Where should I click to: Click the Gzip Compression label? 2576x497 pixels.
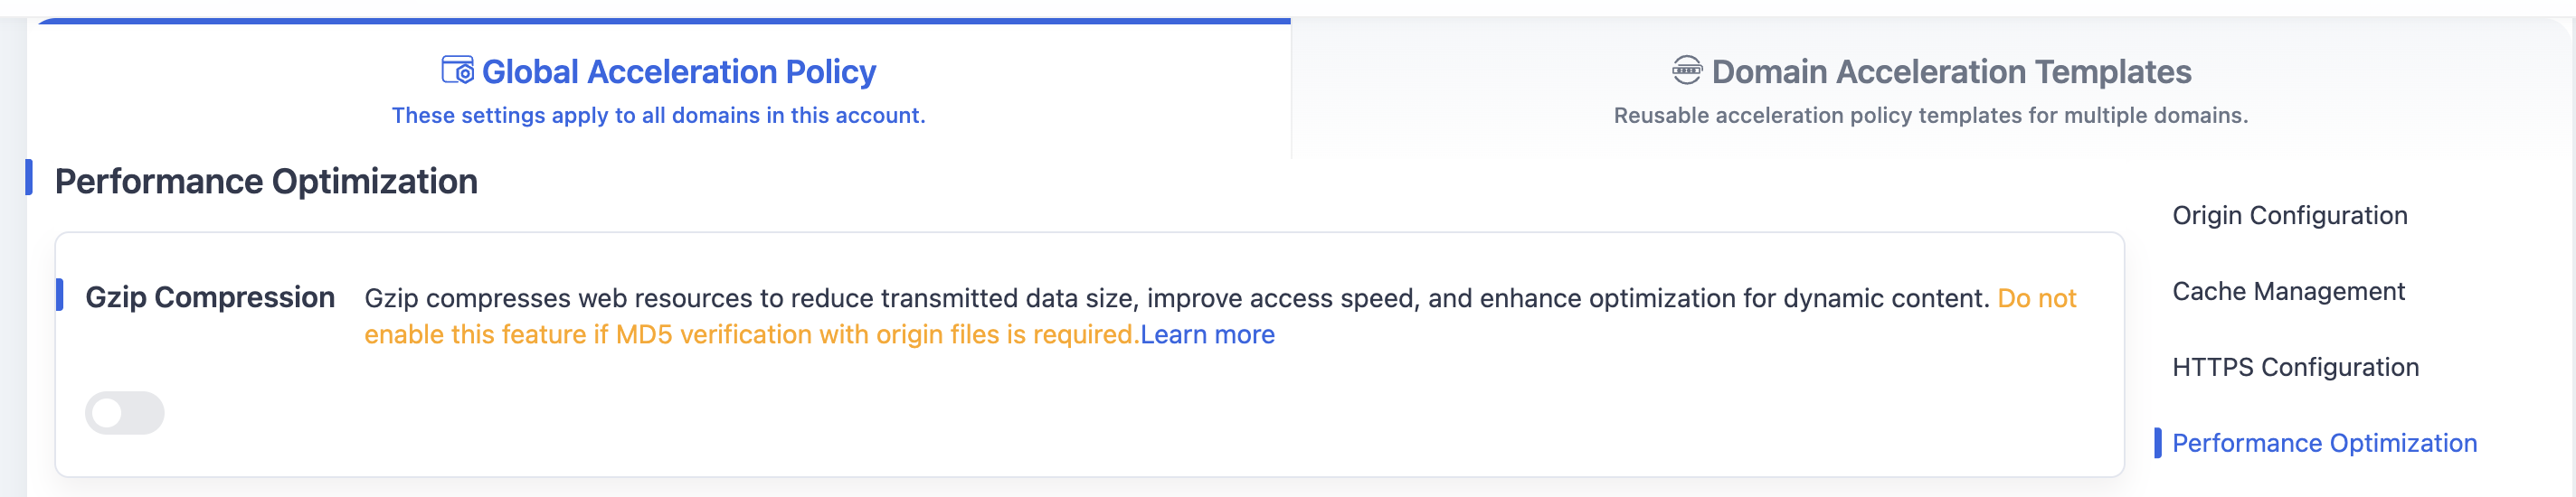click(210, 297)
